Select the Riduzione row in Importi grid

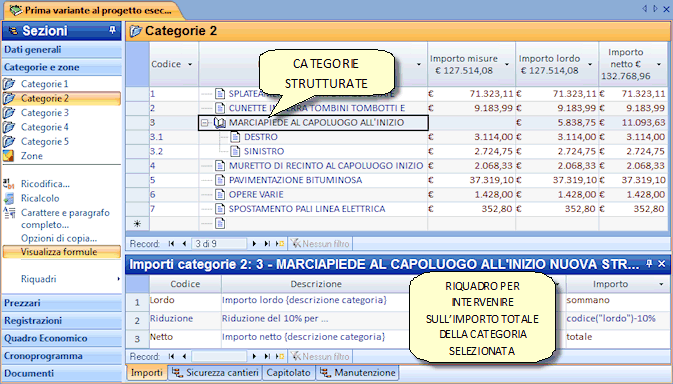(137, 321)
